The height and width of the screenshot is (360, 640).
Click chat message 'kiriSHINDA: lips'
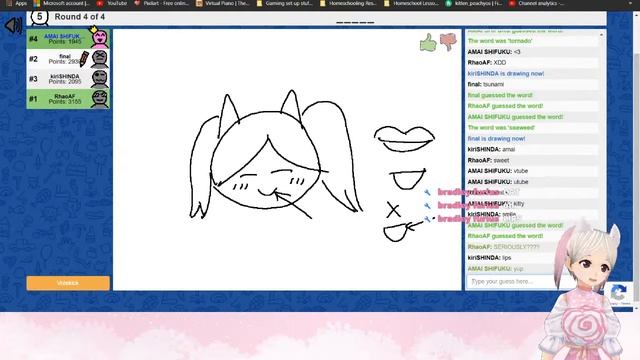click(489, 258)
